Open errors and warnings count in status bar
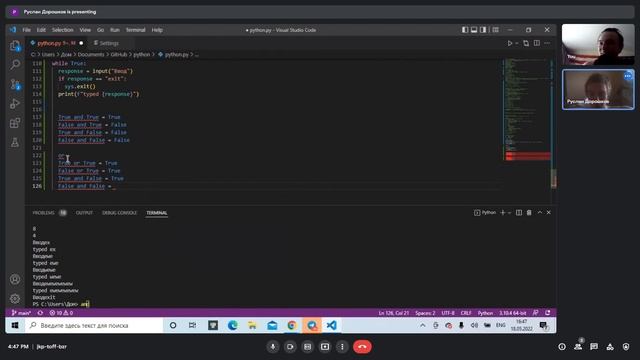 (61, 313)
